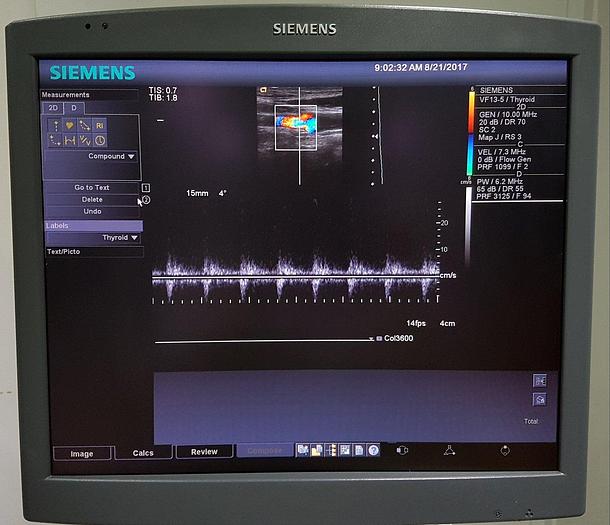The width and height of the screenshot is (610, 525).
Task: Click the layout split icon in bottom toolbar
Action: [331, 450]
